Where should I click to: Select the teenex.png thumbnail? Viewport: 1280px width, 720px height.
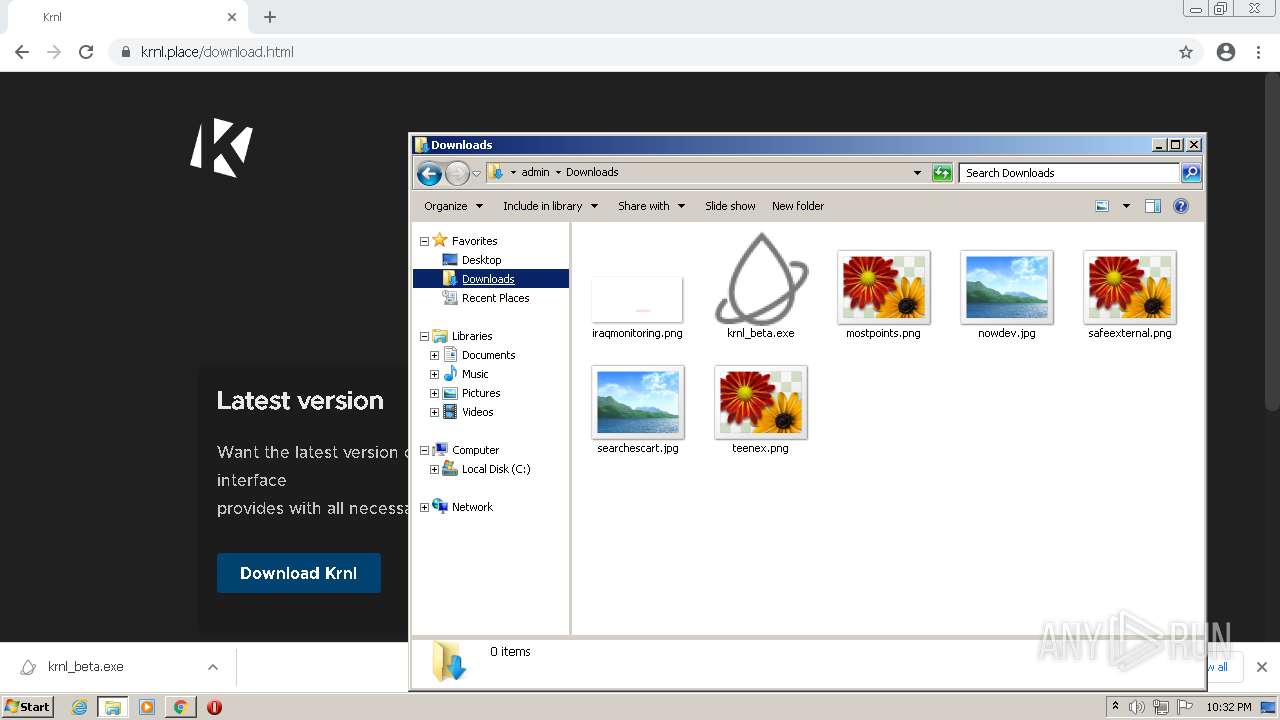[x=761, y=402]
